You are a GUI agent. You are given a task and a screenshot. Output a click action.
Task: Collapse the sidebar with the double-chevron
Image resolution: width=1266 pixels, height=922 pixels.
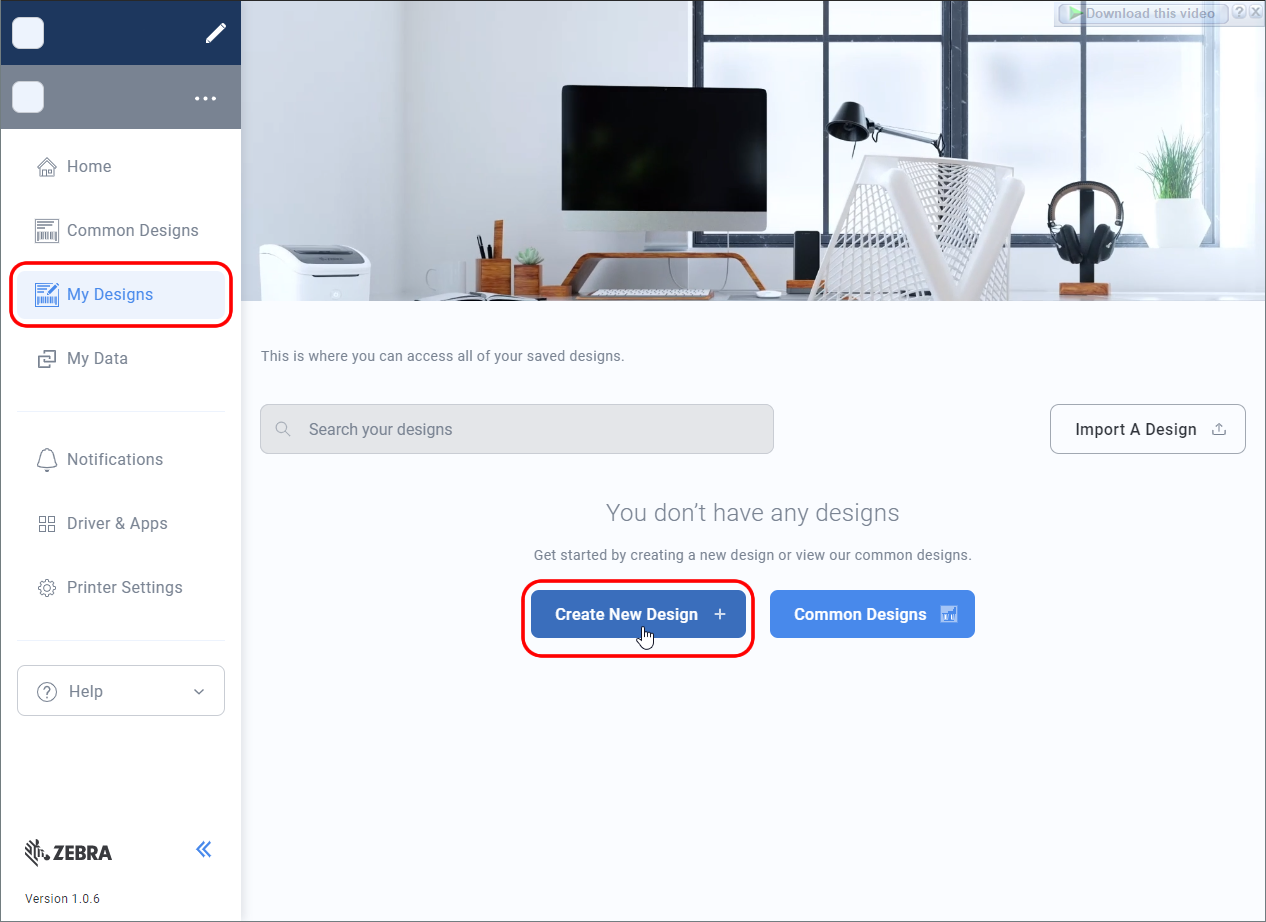[x=203, y=849]
